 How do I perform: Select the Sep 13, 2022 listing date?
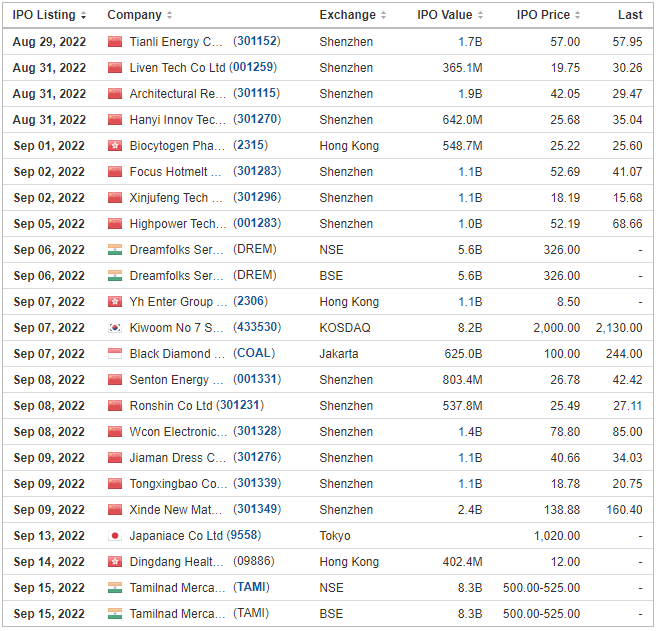49,536
